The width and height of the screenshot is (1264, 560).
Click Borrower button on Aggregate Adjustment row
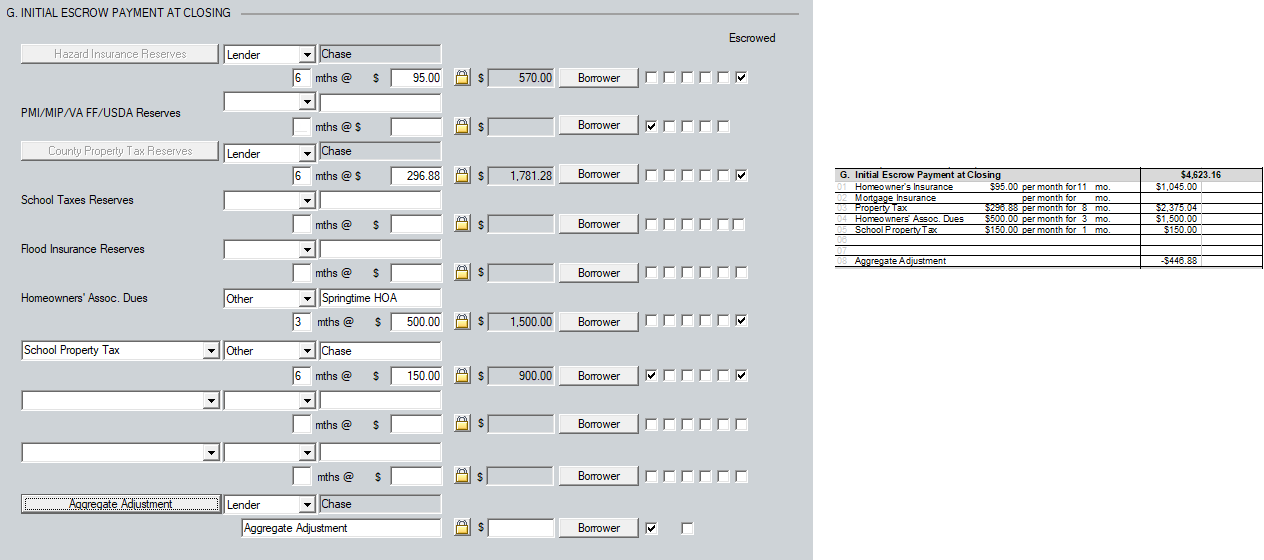pyautogui.click(x=598, y=527)
